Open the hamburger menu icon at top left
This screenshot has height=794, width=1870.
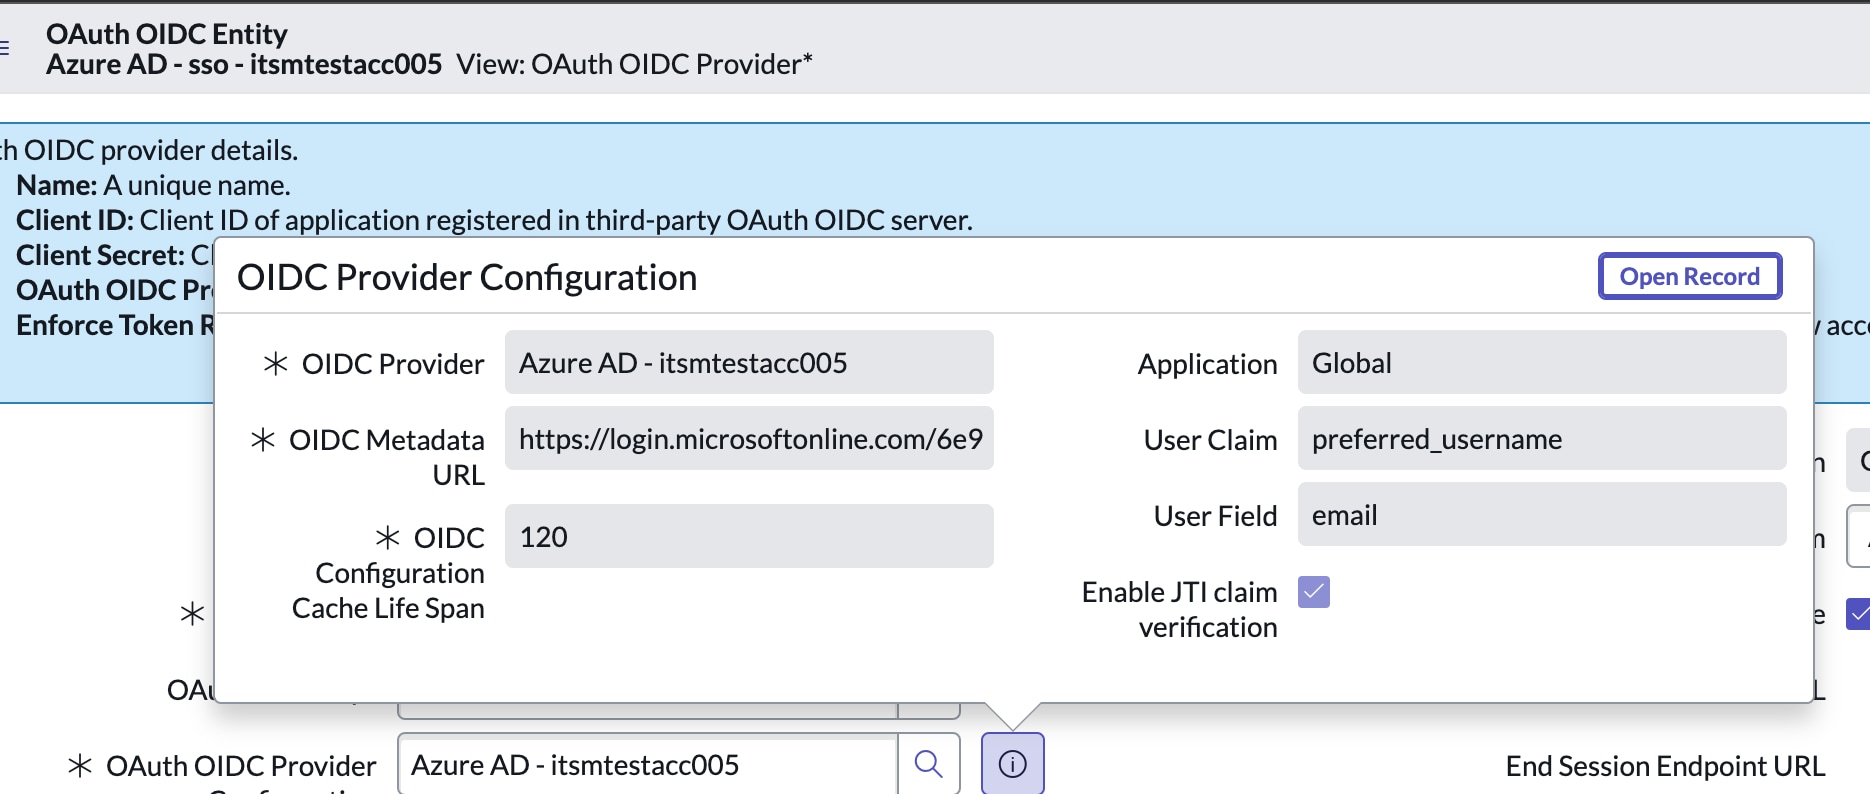pyautogui.click(x=4, y=48)
